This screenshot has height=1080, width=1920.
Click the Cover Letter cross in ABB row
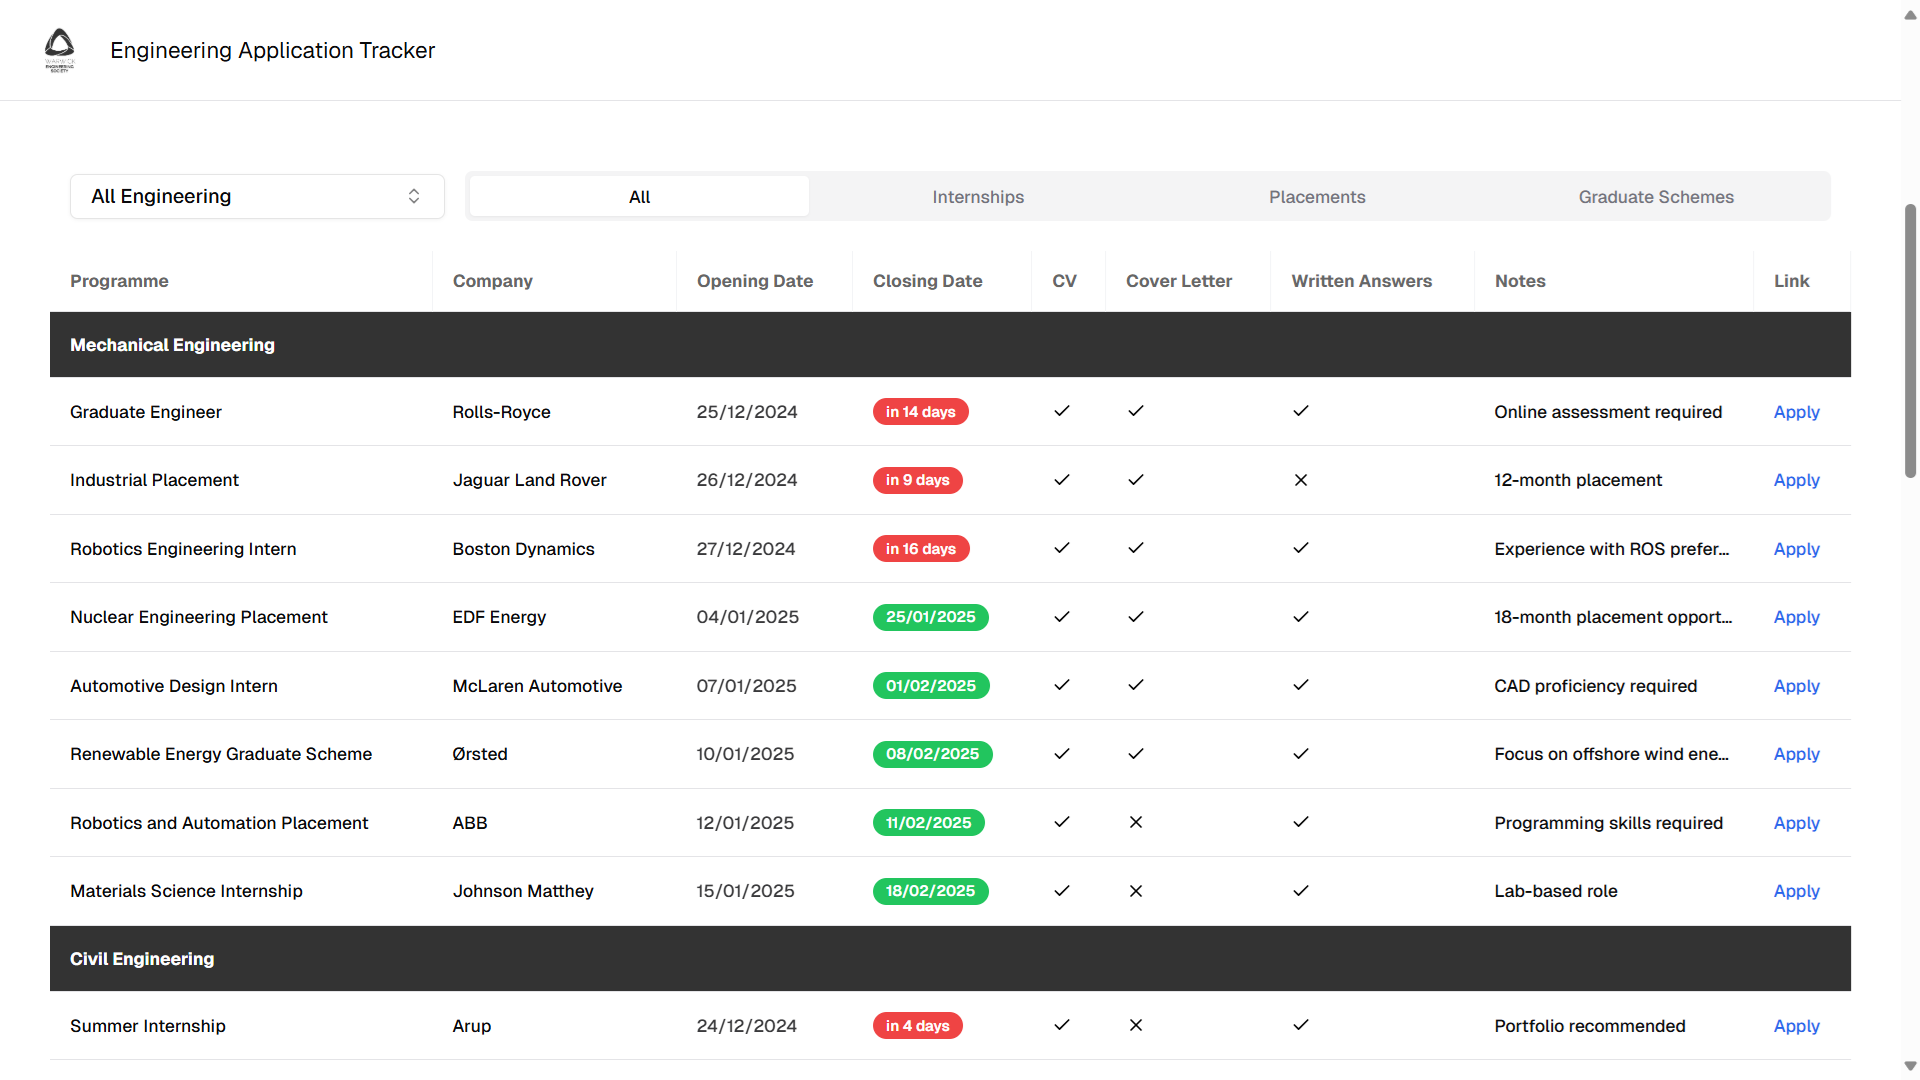pyautogui.click(x=1136, y=822)
